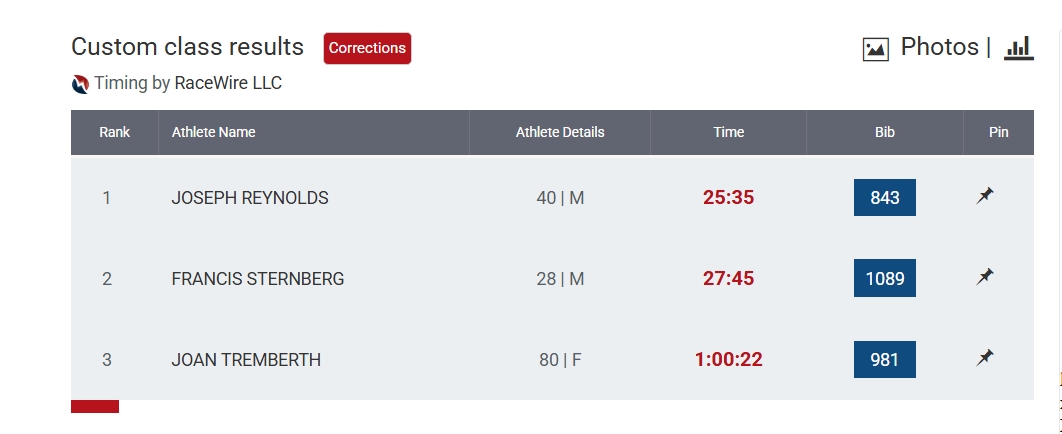Select bib number 981 badge
This screenshot has height=434, width=1062.
pos(884,359)
